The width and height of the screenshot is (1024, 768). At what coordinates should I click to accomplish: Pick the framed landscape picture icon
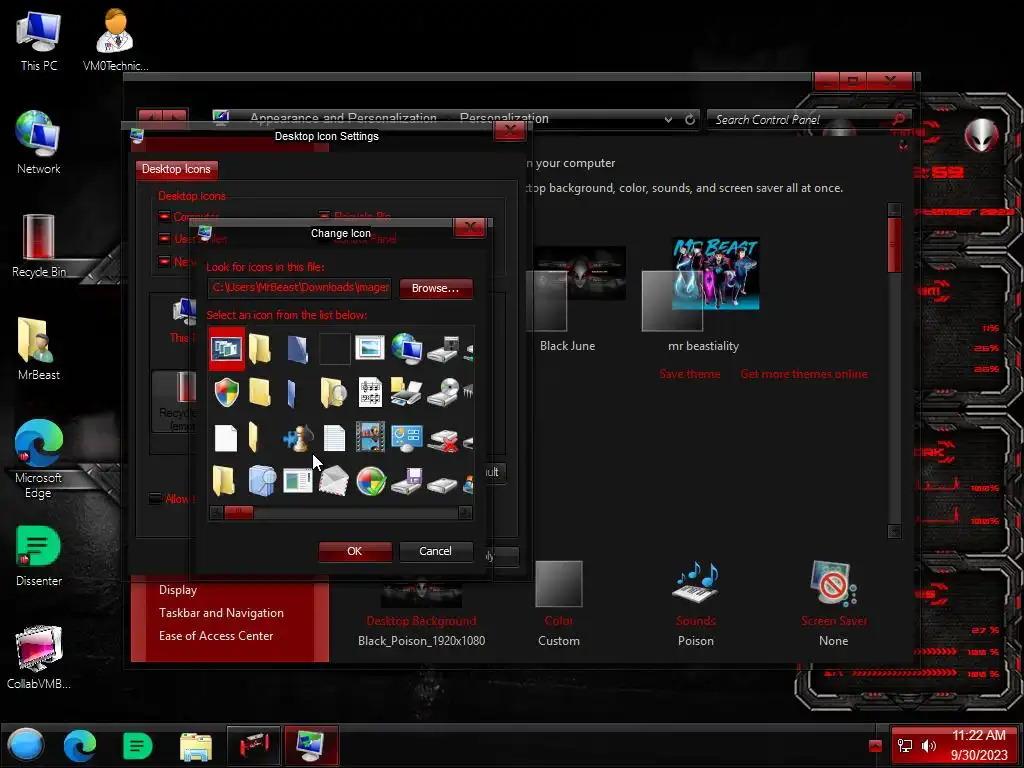click(370, 347)
